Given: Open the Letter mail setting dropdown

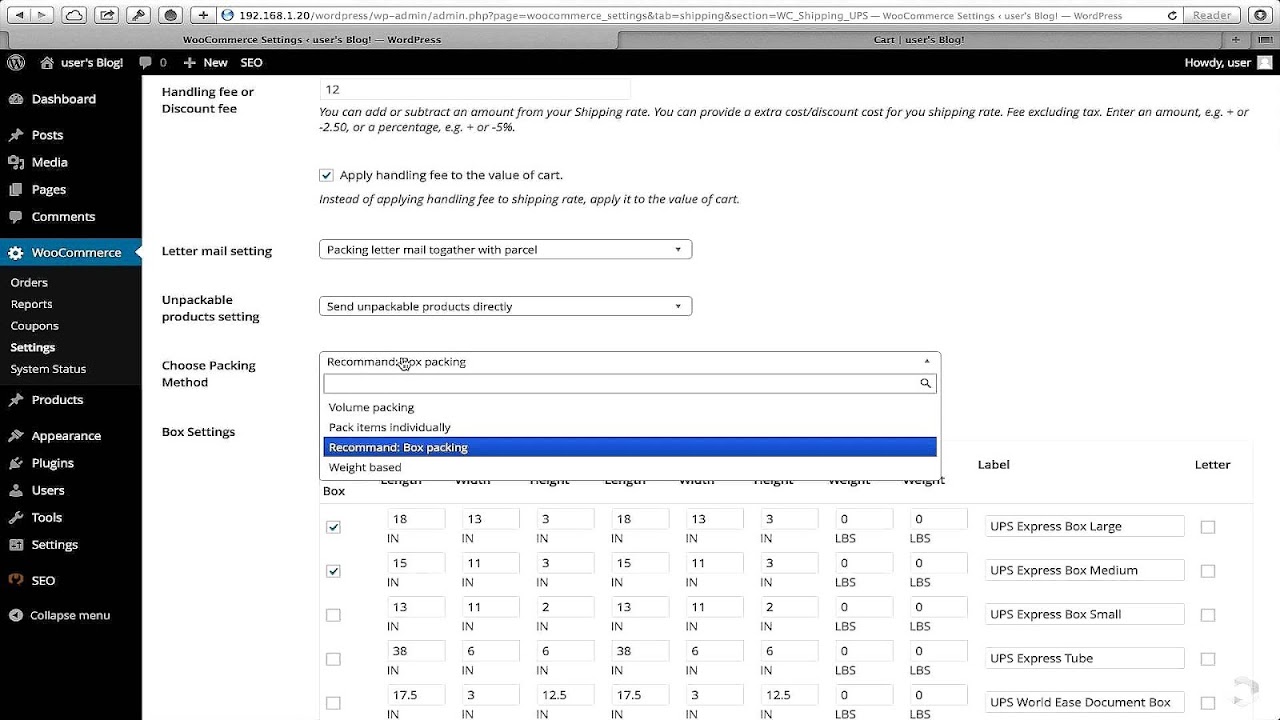Looking at the screenshot, I should (505, 249).
